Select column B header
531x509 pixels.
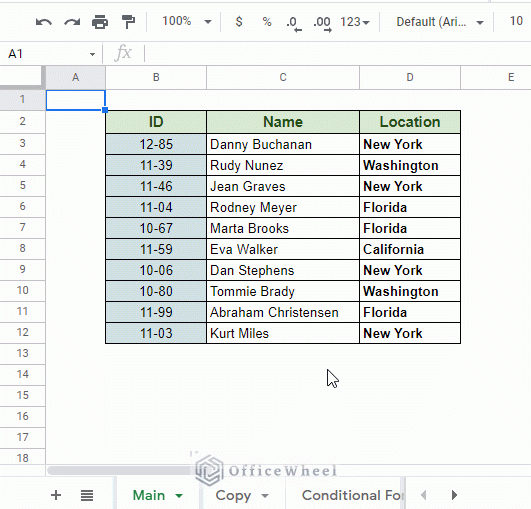coord(156,78)
